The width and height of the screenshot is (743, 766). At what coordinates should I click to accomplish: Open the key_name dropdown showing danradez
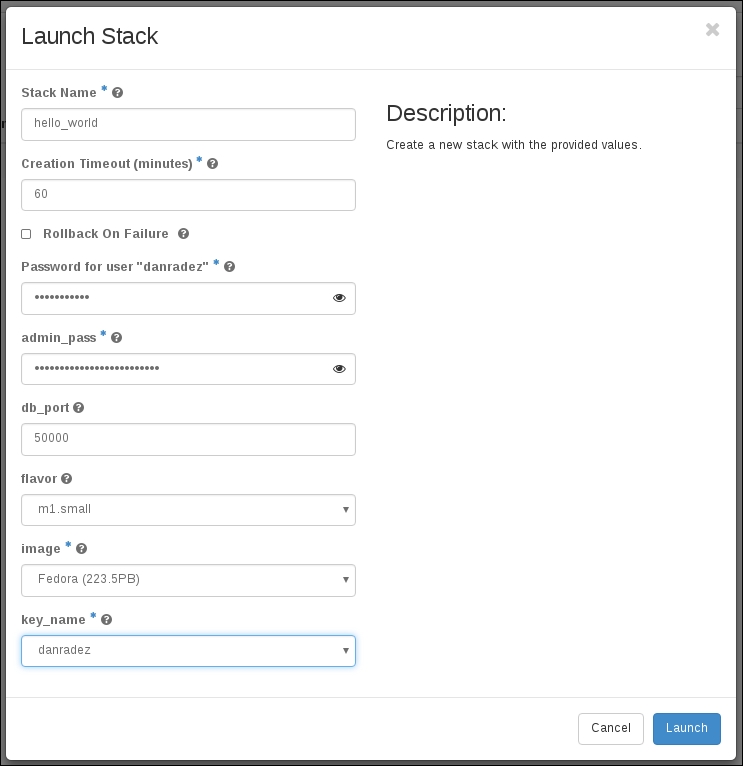pyautogui.click(x=188, y=651)
